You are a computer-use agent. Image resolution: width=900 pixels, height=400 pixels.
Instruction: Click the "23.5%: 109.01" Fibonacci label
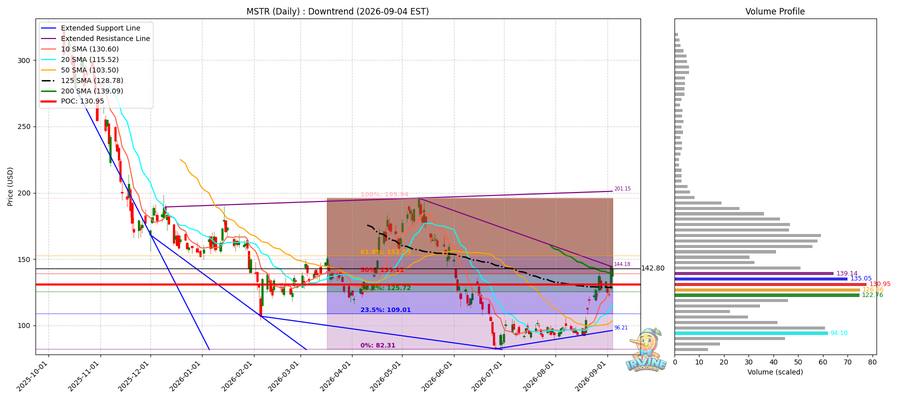[385, 310]
